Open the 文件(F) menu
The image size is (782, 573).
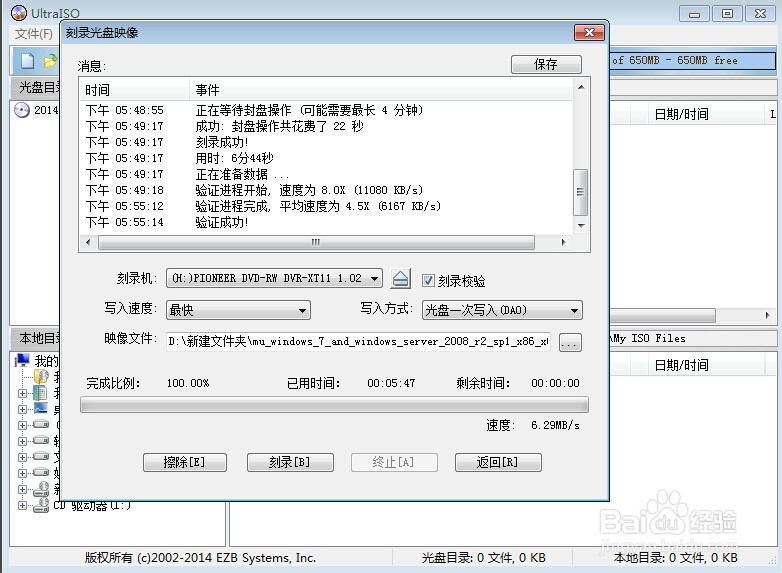tap(33, 34)
